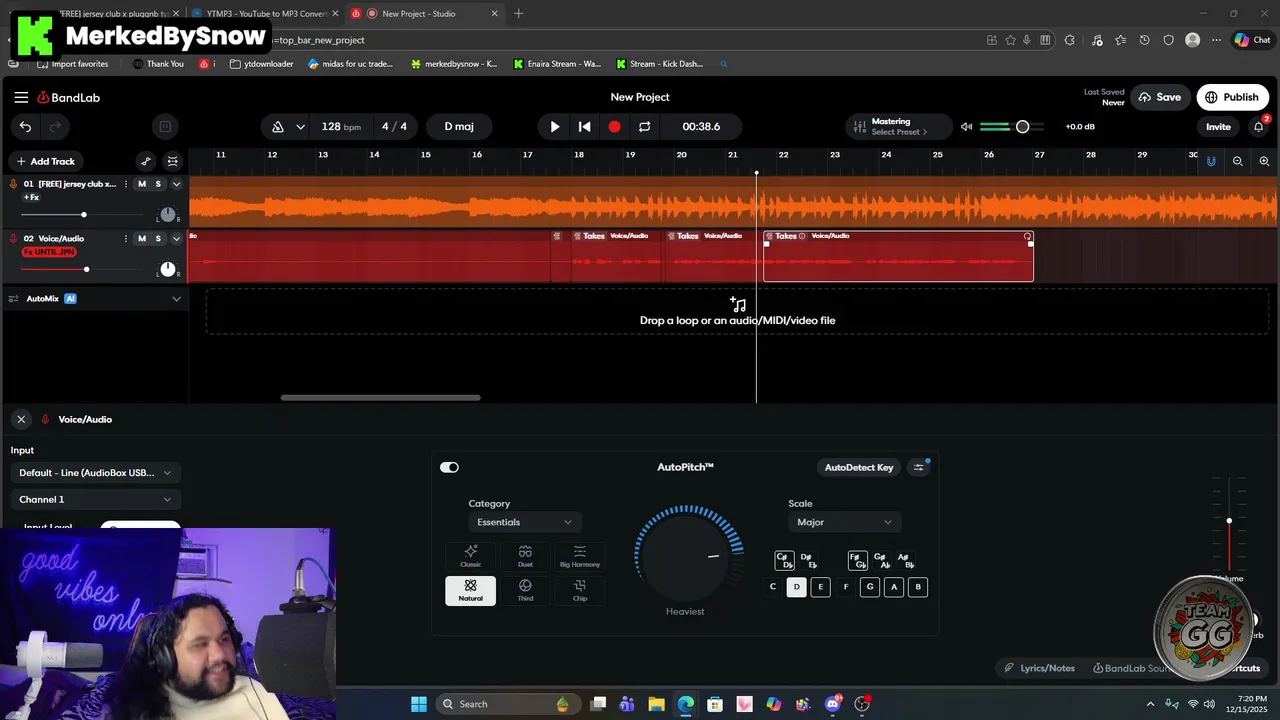Open the Scale Major dropdown
This screenshot has width=1280, height=720.
click(x=845, y=522)
